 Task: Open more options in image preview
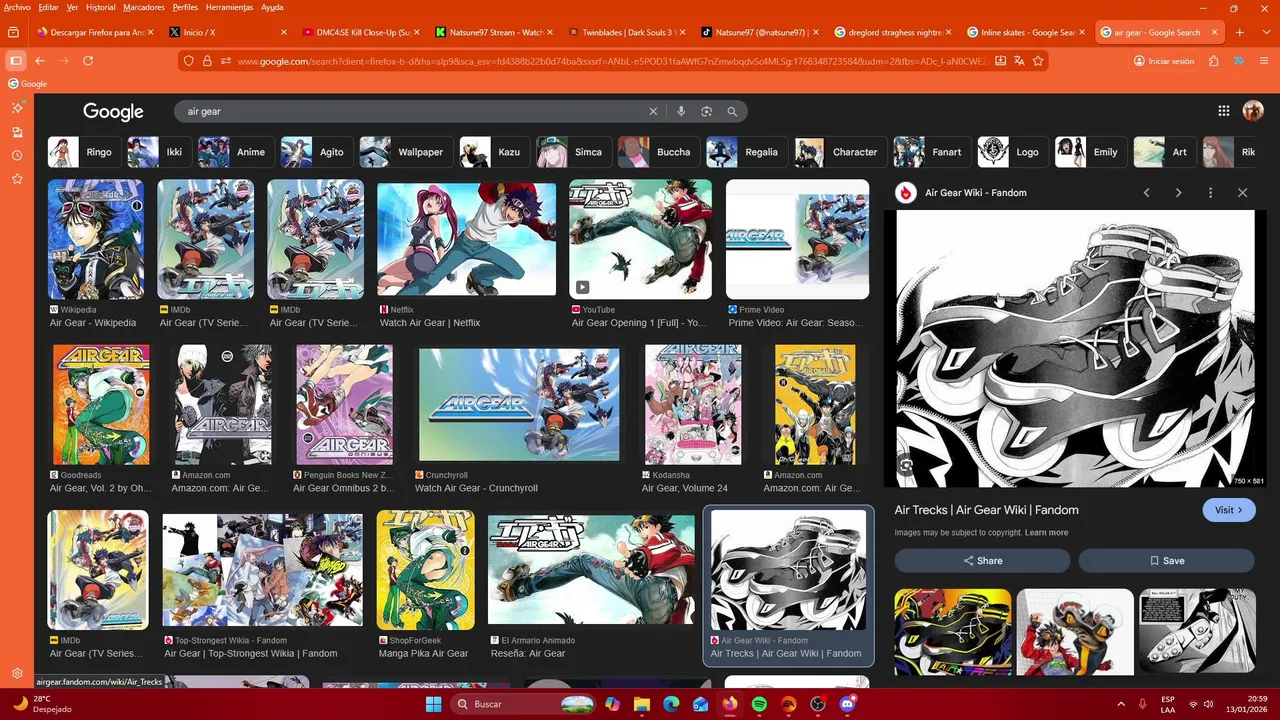pyautogui.click(x=1211, y=192)
